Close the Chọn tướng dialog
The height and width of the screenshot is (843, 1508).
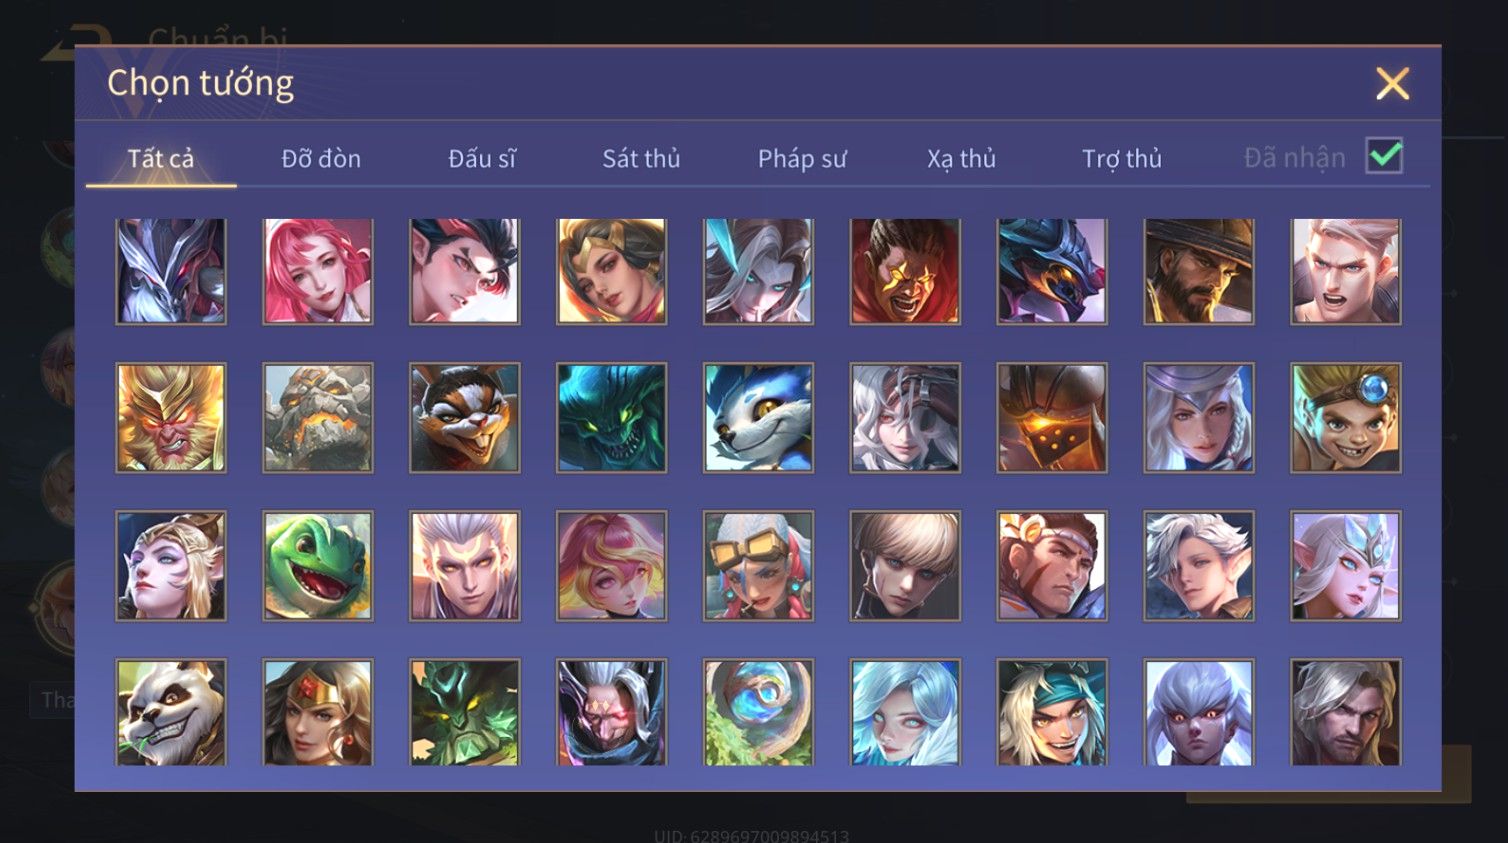click(x=1392, y=84)
